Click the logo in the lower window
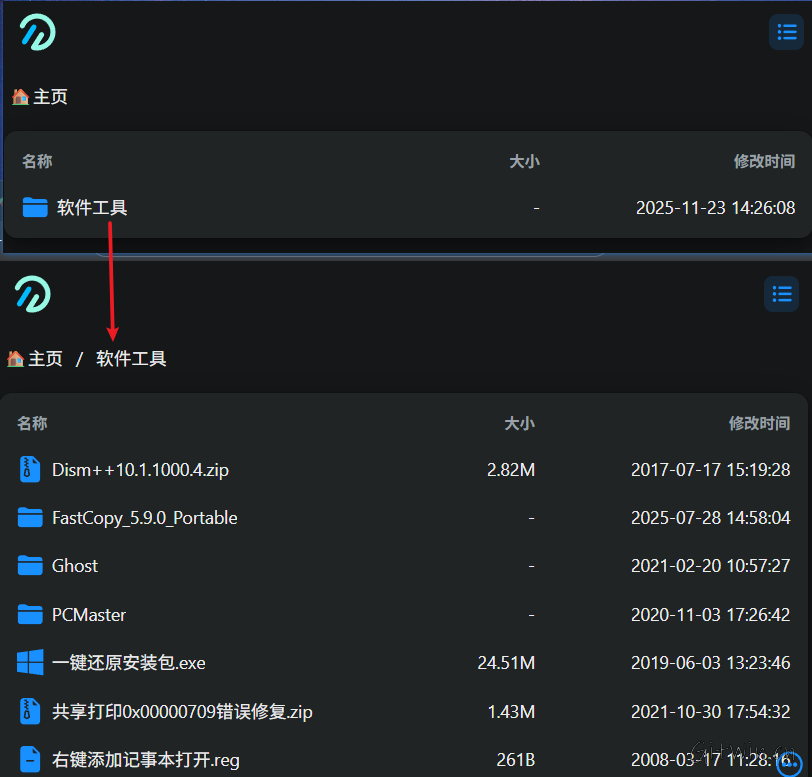The width and height of the screenshot is (812, 777). coord(33,294)
